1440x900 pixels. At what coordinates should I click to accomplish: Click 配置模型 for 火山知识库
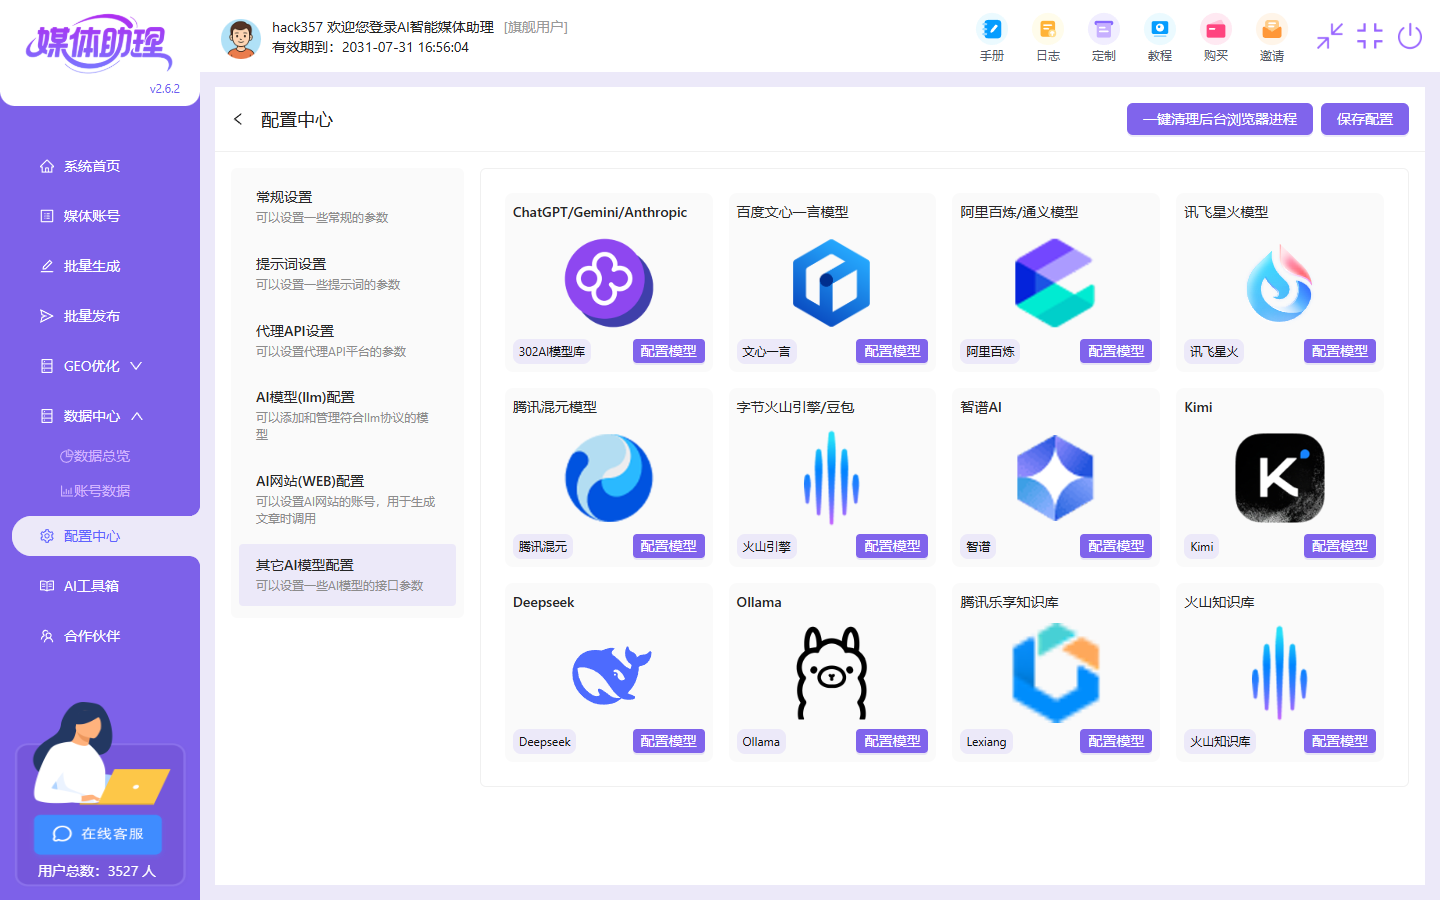(1340, 741)
